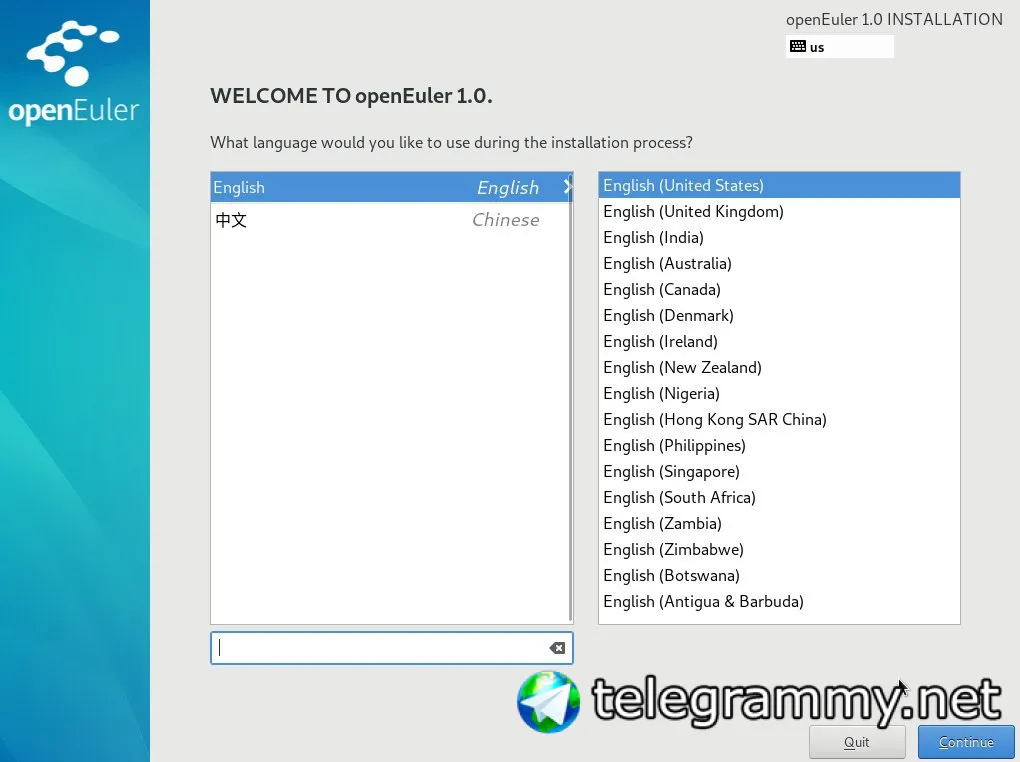
Task: Choose English (New Zealand) locale
Action: (779, 368)
